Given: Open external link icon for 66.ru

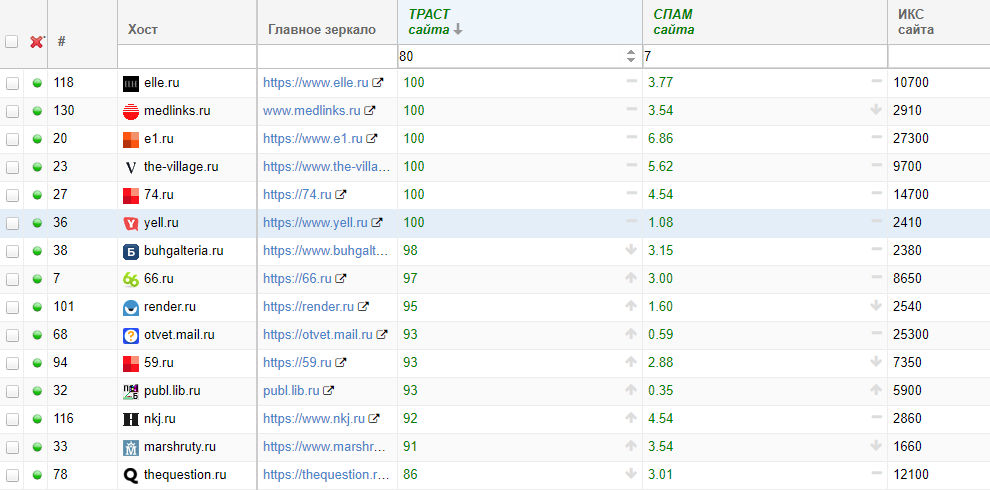Looking at the screenshot, I should 341,278.
